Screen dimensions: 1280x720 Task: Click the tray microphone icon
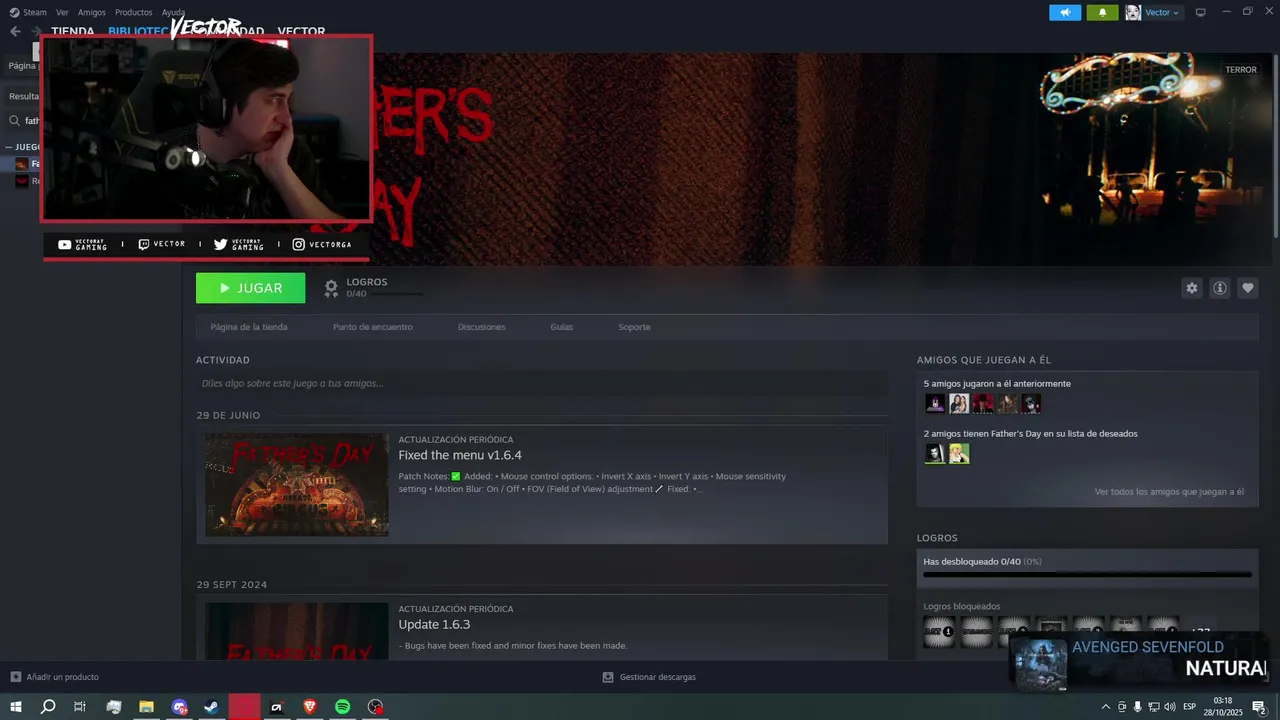coord(1137,707)
